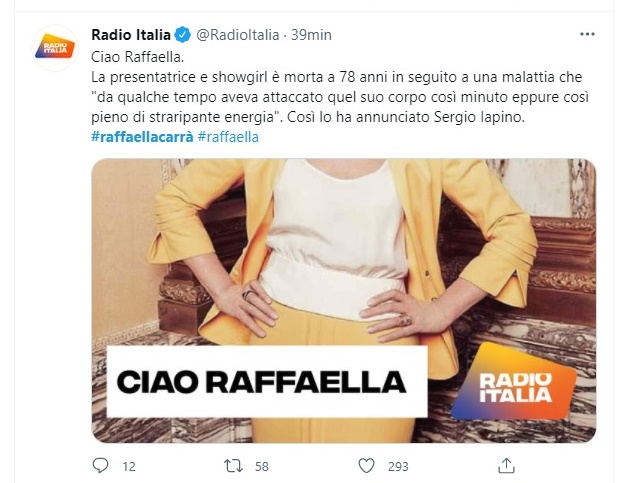The width and height of the screenshot is (626, 483).
Task: Open the 39min timestamp link
Action: coord(311,35)
